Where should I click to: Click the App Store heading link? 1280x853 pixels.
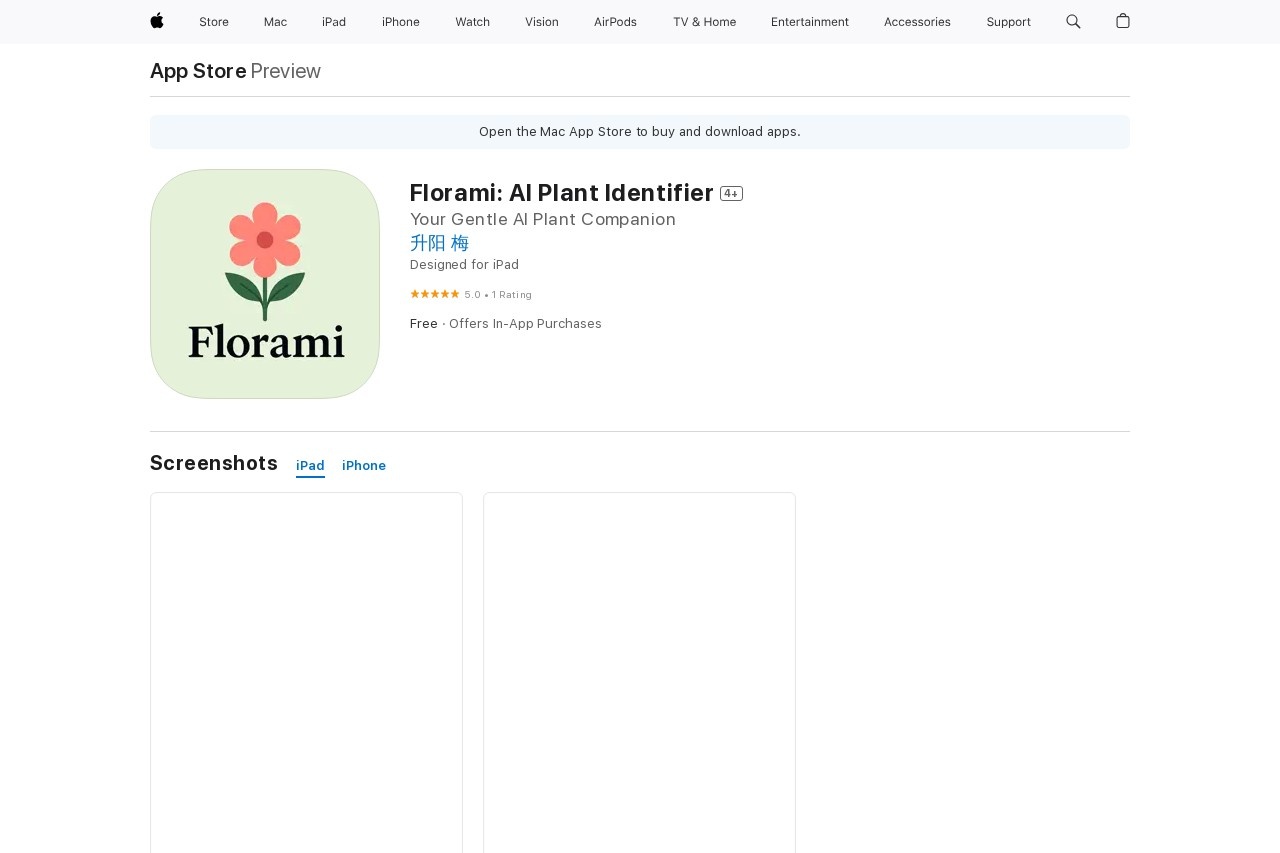pyautogui.click(x=198, y=71)
